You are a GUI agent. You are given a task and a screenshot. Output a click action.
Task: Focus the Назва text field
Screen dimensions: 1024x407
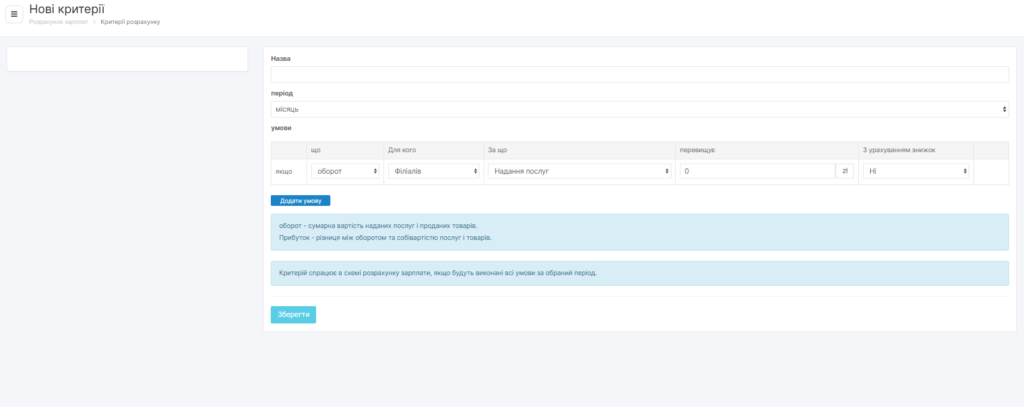(x=639, y=75)
